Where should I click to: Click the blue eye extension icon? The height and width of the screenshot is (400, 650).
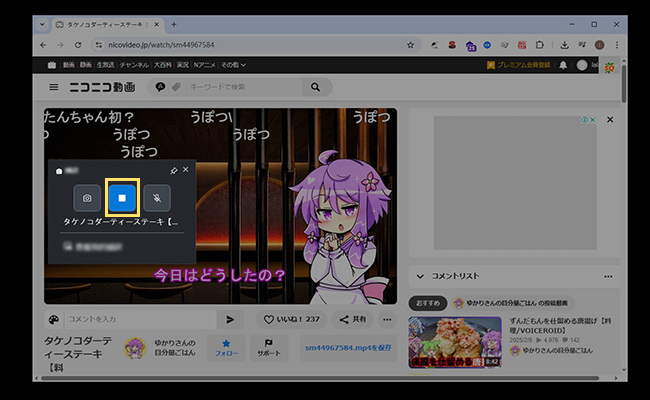[x=487, y=45]
